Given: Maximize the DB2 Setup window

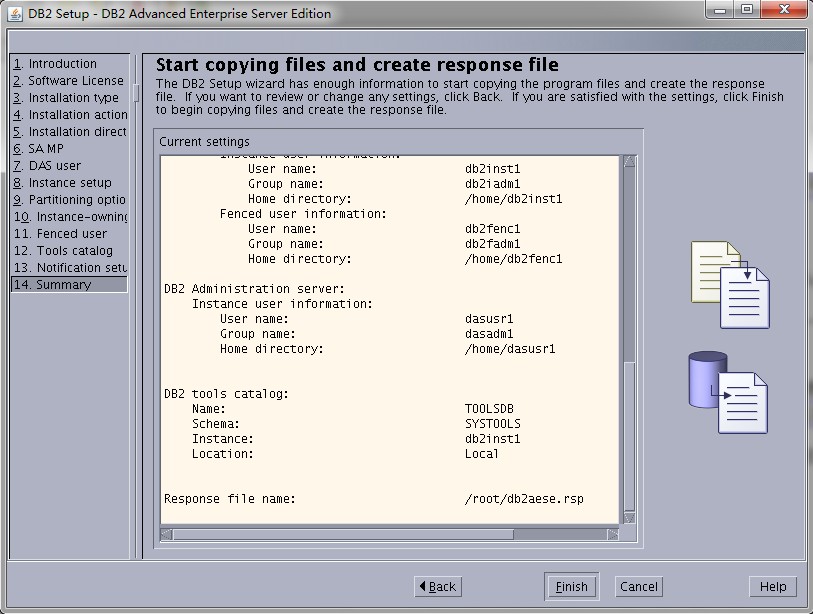Looking at the screenshot, I should (x=747, y=10).
